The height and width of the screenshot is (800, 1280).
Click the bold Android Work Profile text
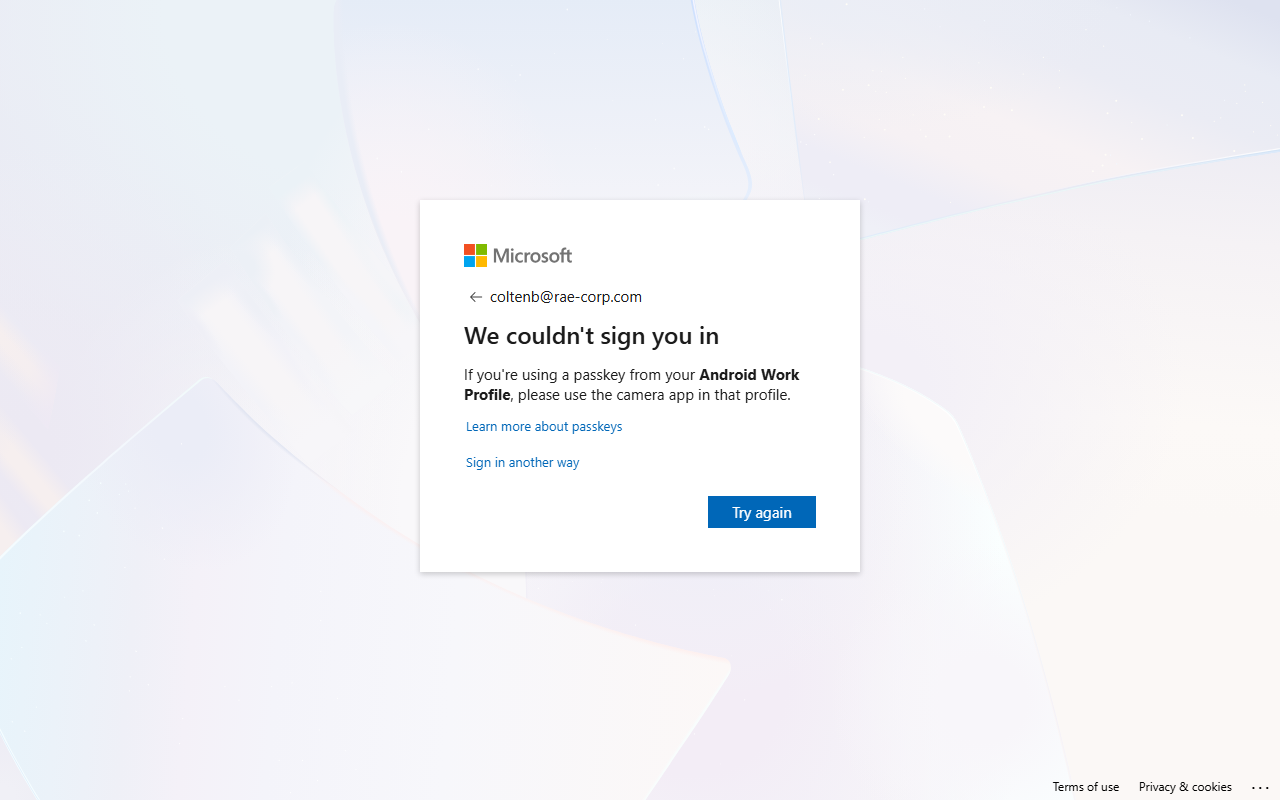pyautogui.click(x=632, y=385)
